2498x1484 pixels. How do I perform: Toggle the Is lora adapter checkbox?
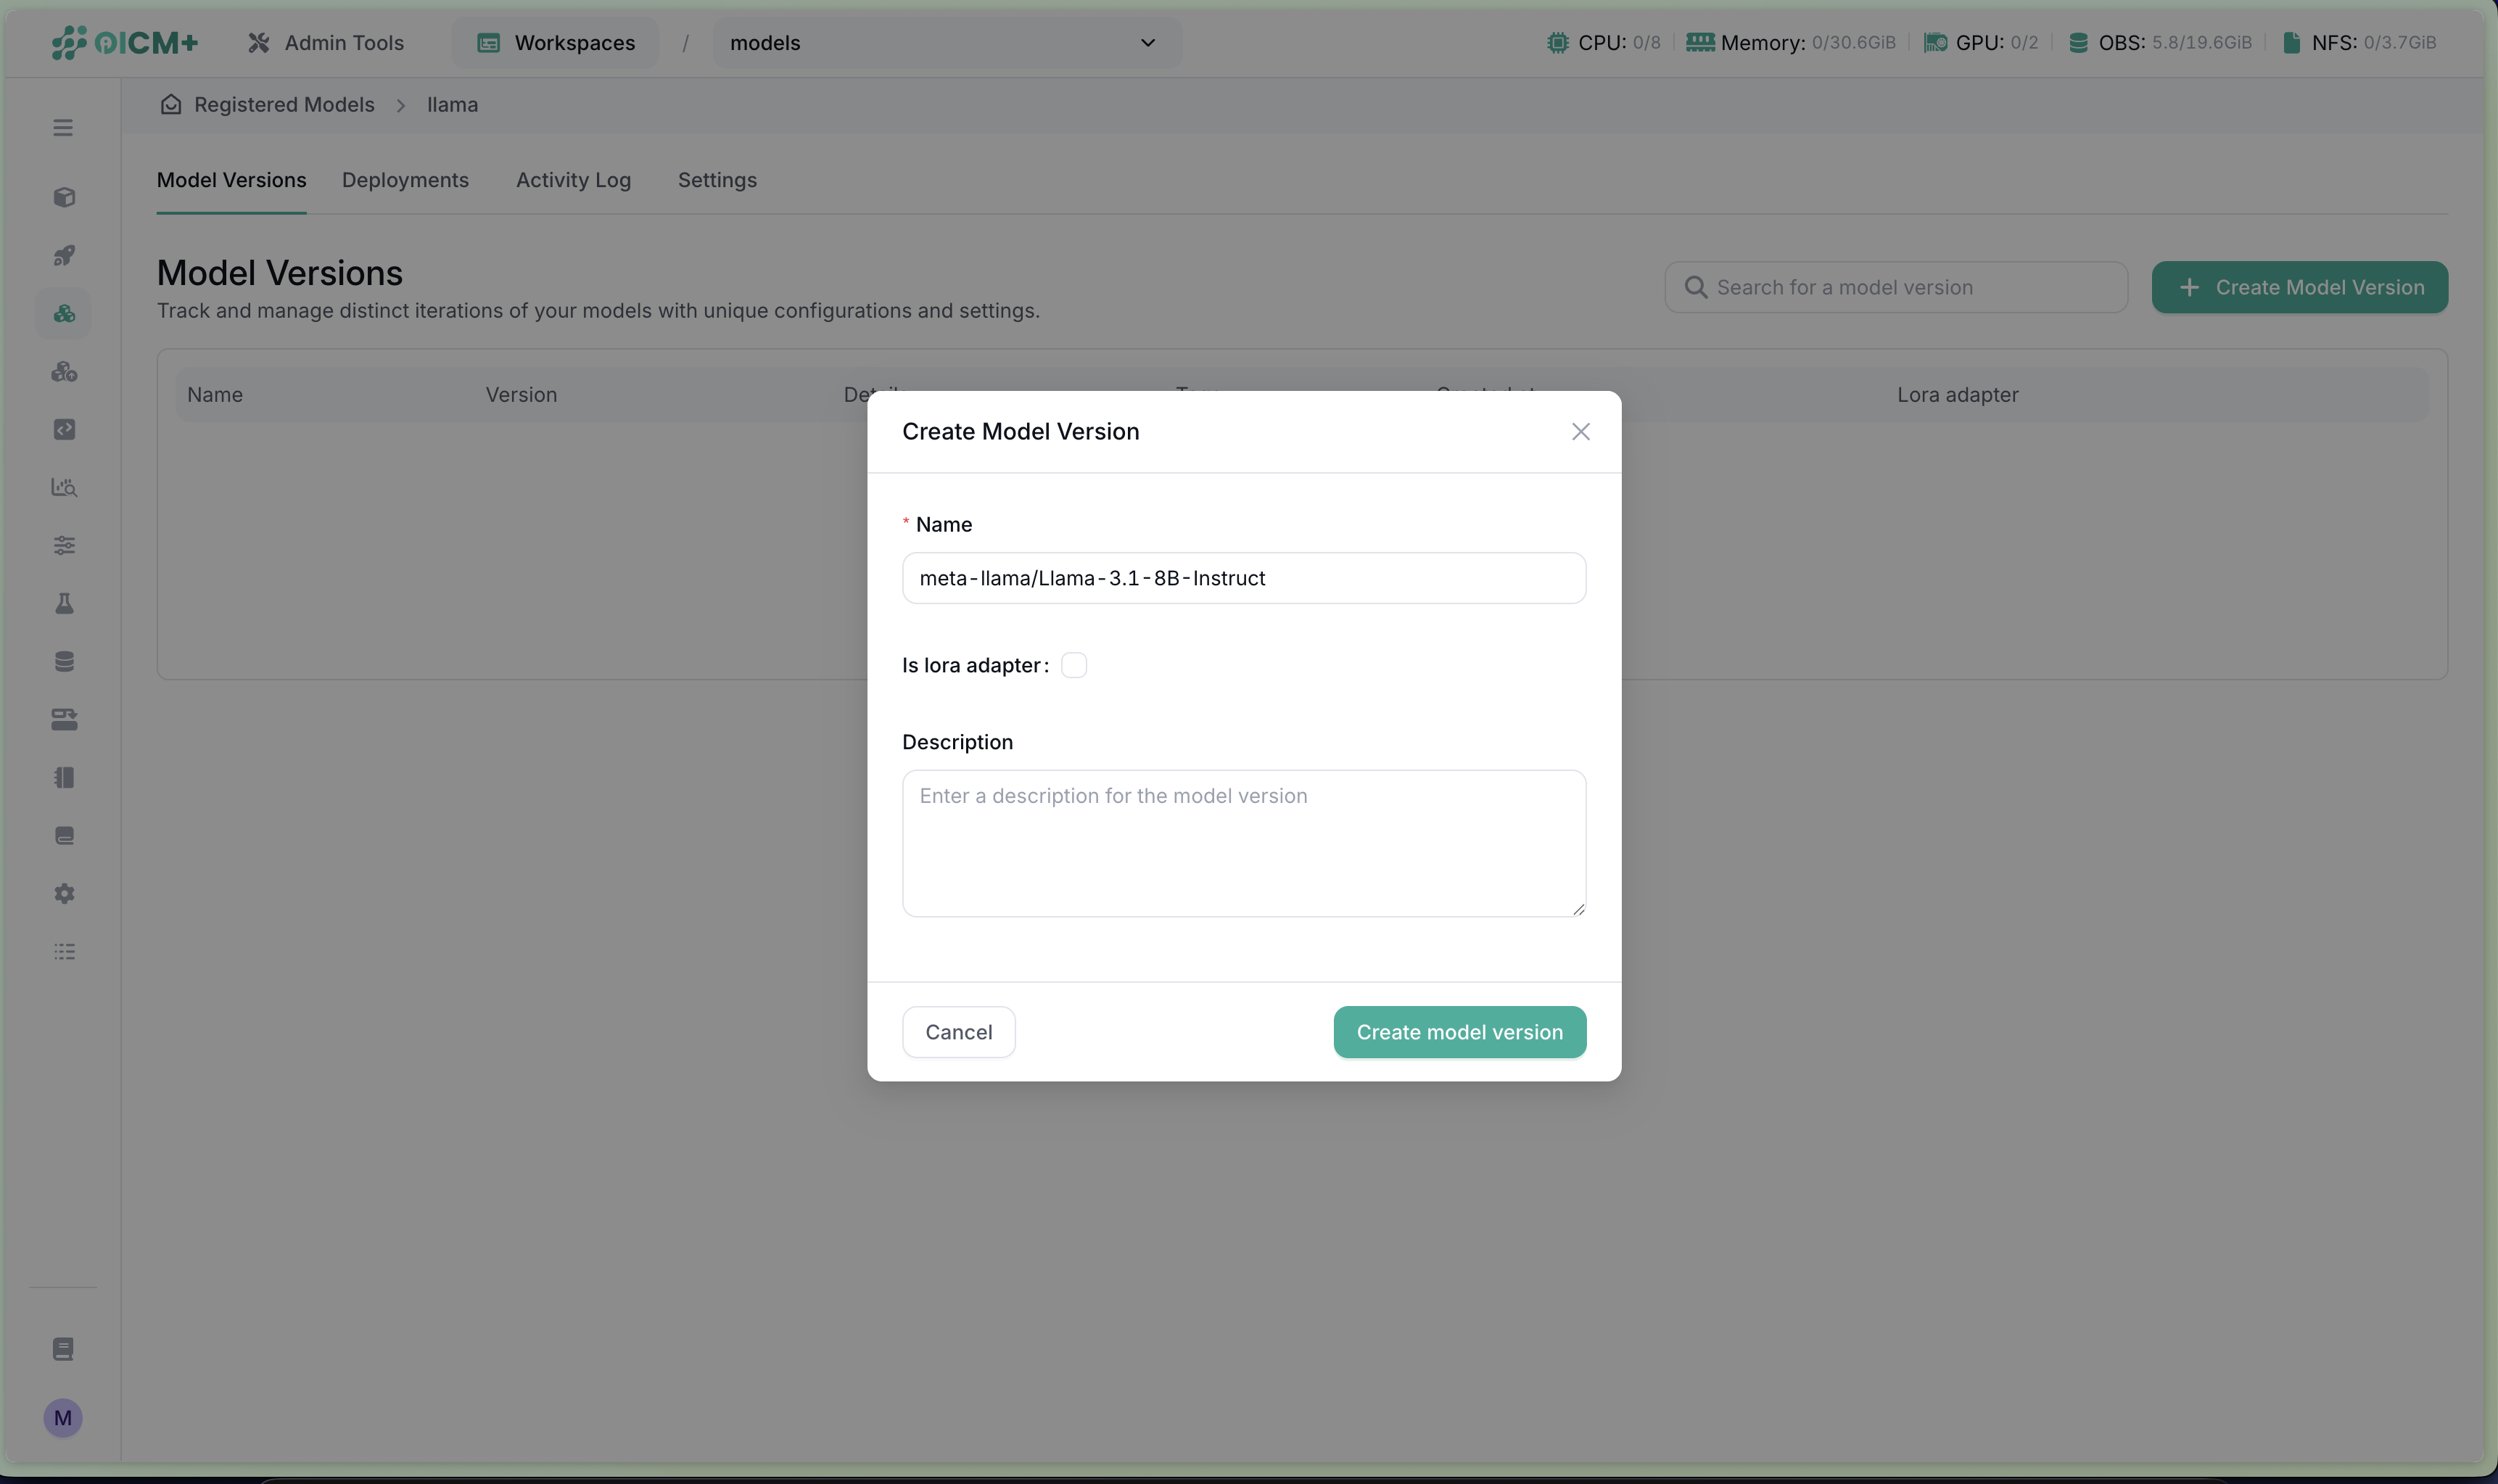click(1074, 664)
